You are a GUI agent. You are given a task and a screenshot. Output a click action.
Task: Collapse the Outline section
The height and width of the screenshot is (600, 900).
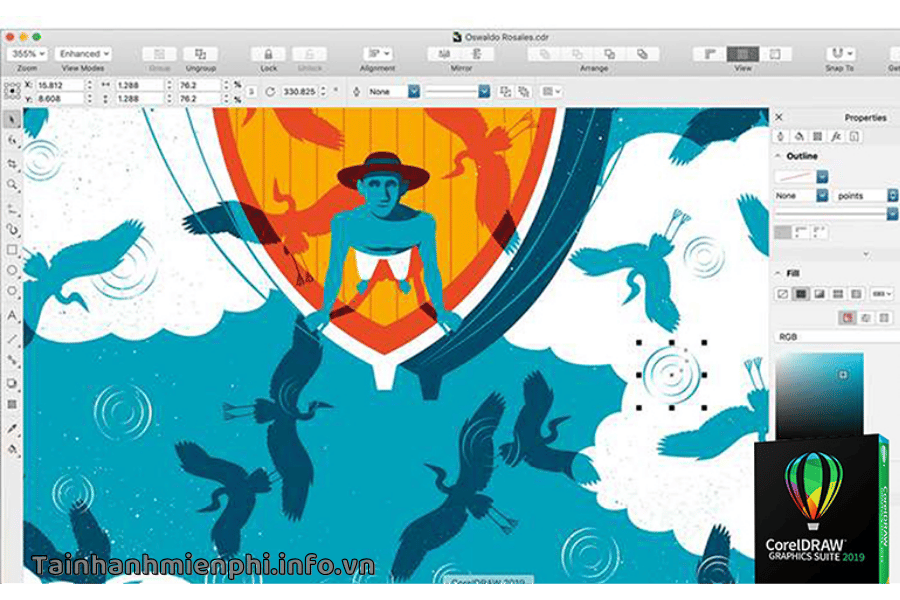(x=778, y=157)
